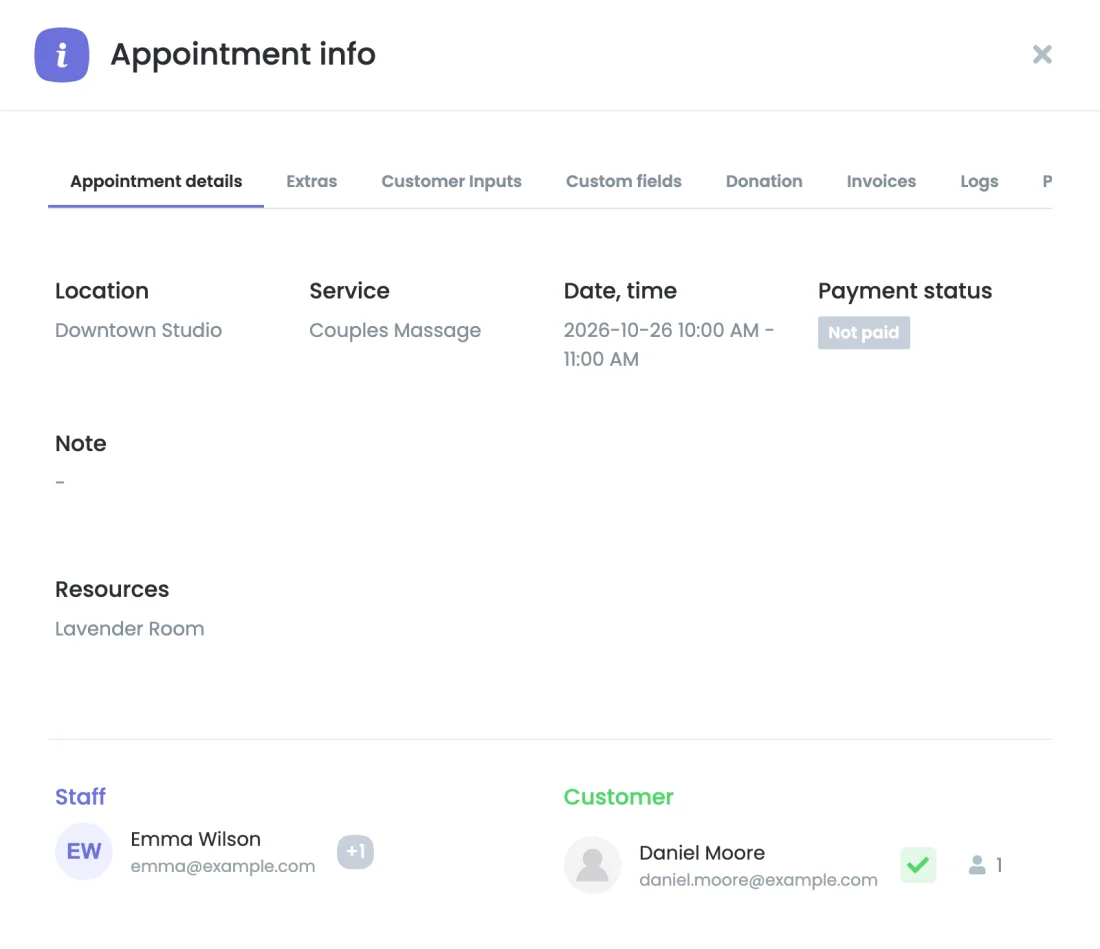
Task: Click Emma Wilson's EW avatar
Action: [83, 851]
